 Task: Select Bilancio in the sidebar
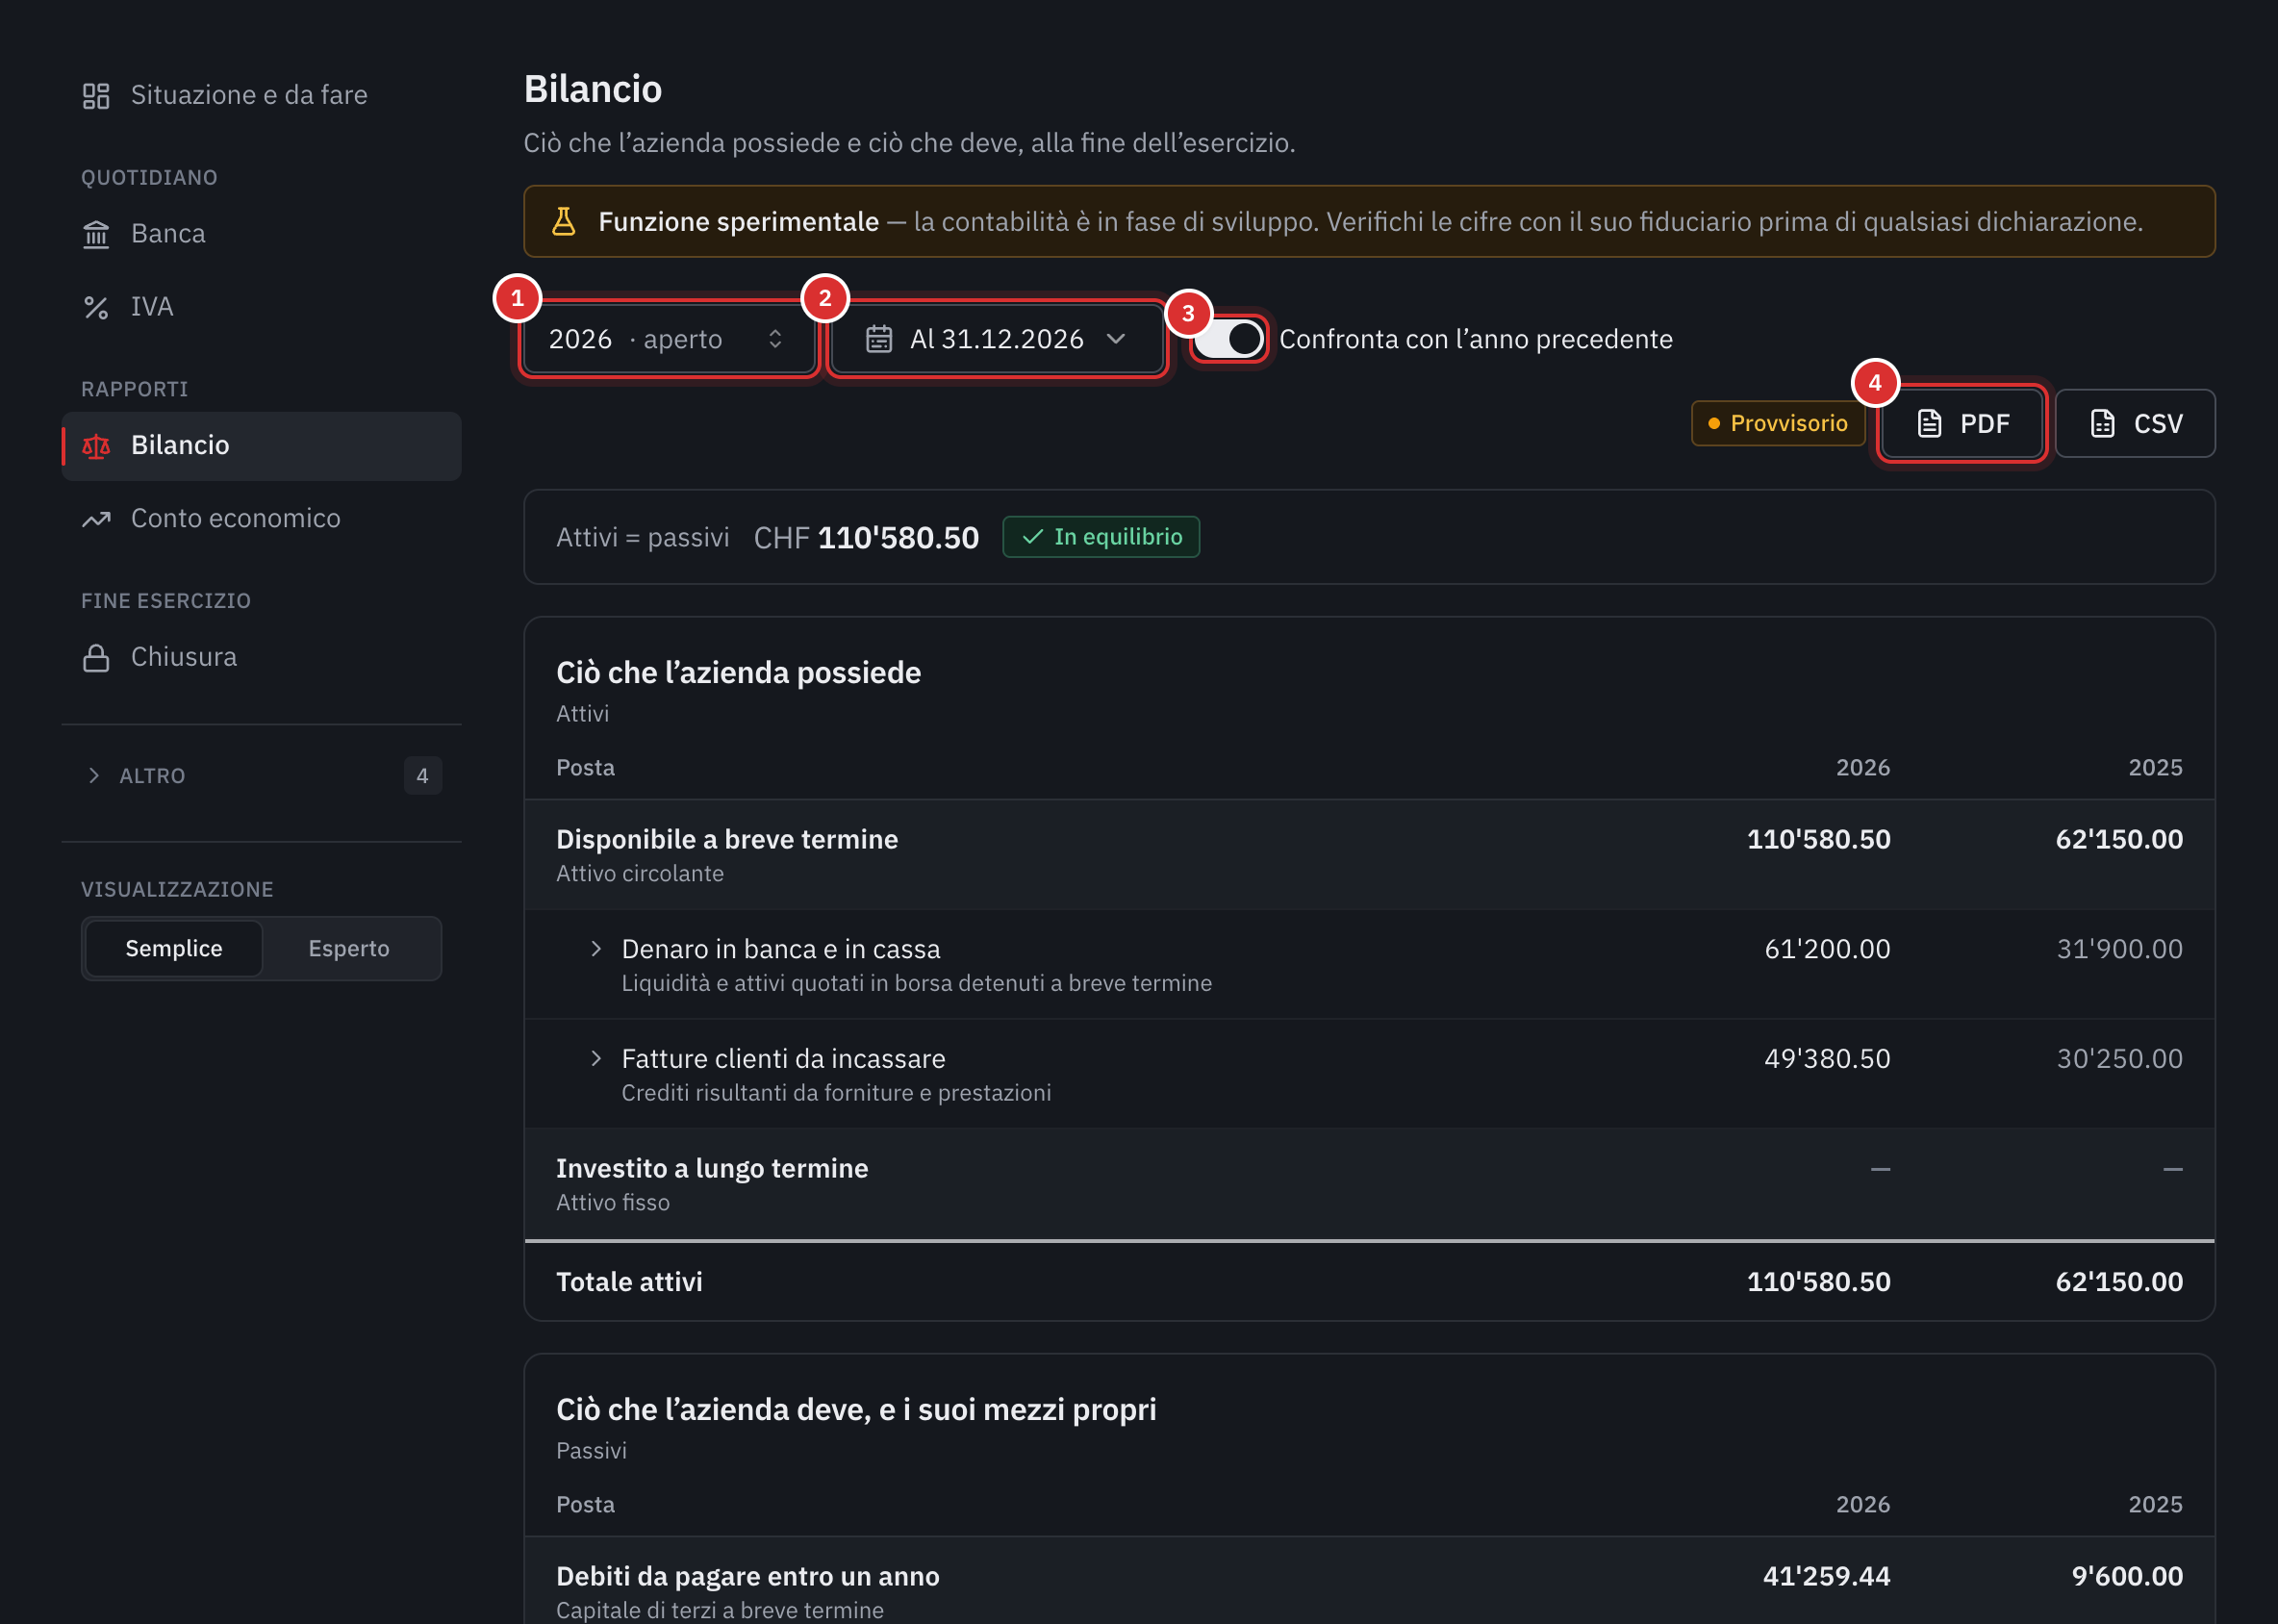(x=261, y=446)
